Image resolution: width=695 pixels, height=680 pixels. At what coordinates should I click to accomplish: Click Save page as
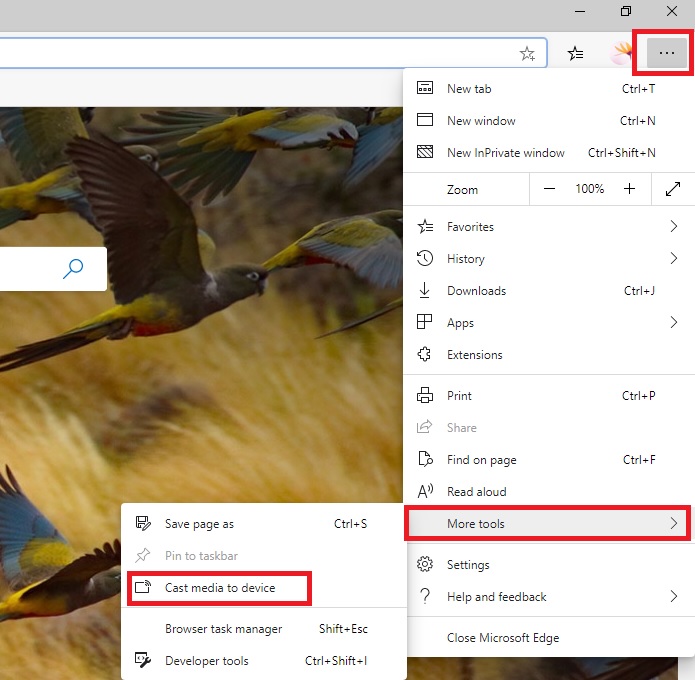click(x=264, y=524)
